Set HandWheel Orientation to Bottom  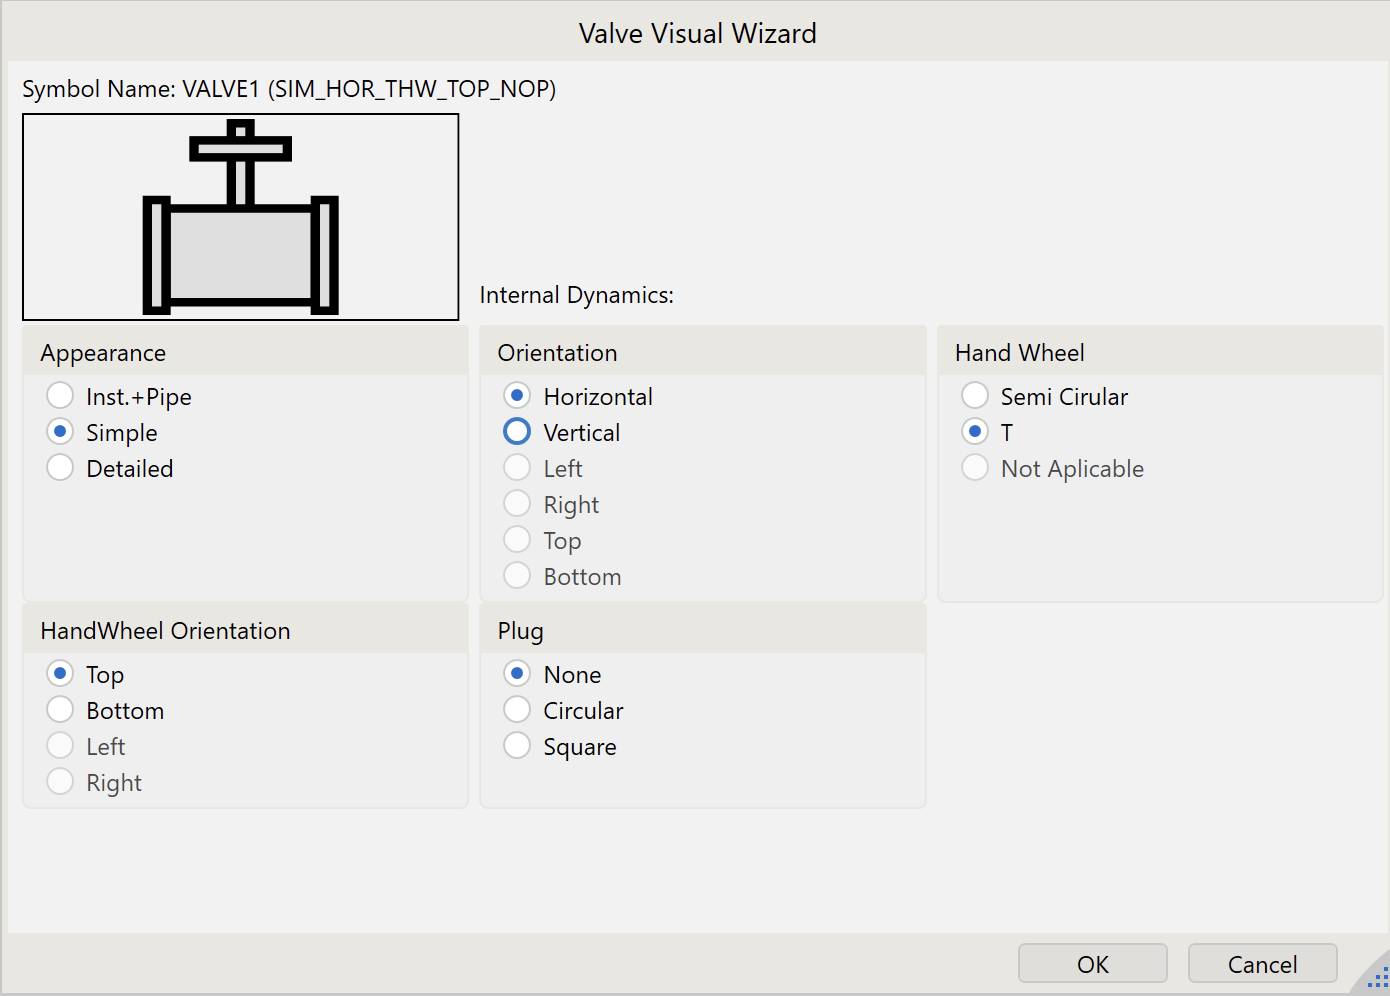pos(61,710)
